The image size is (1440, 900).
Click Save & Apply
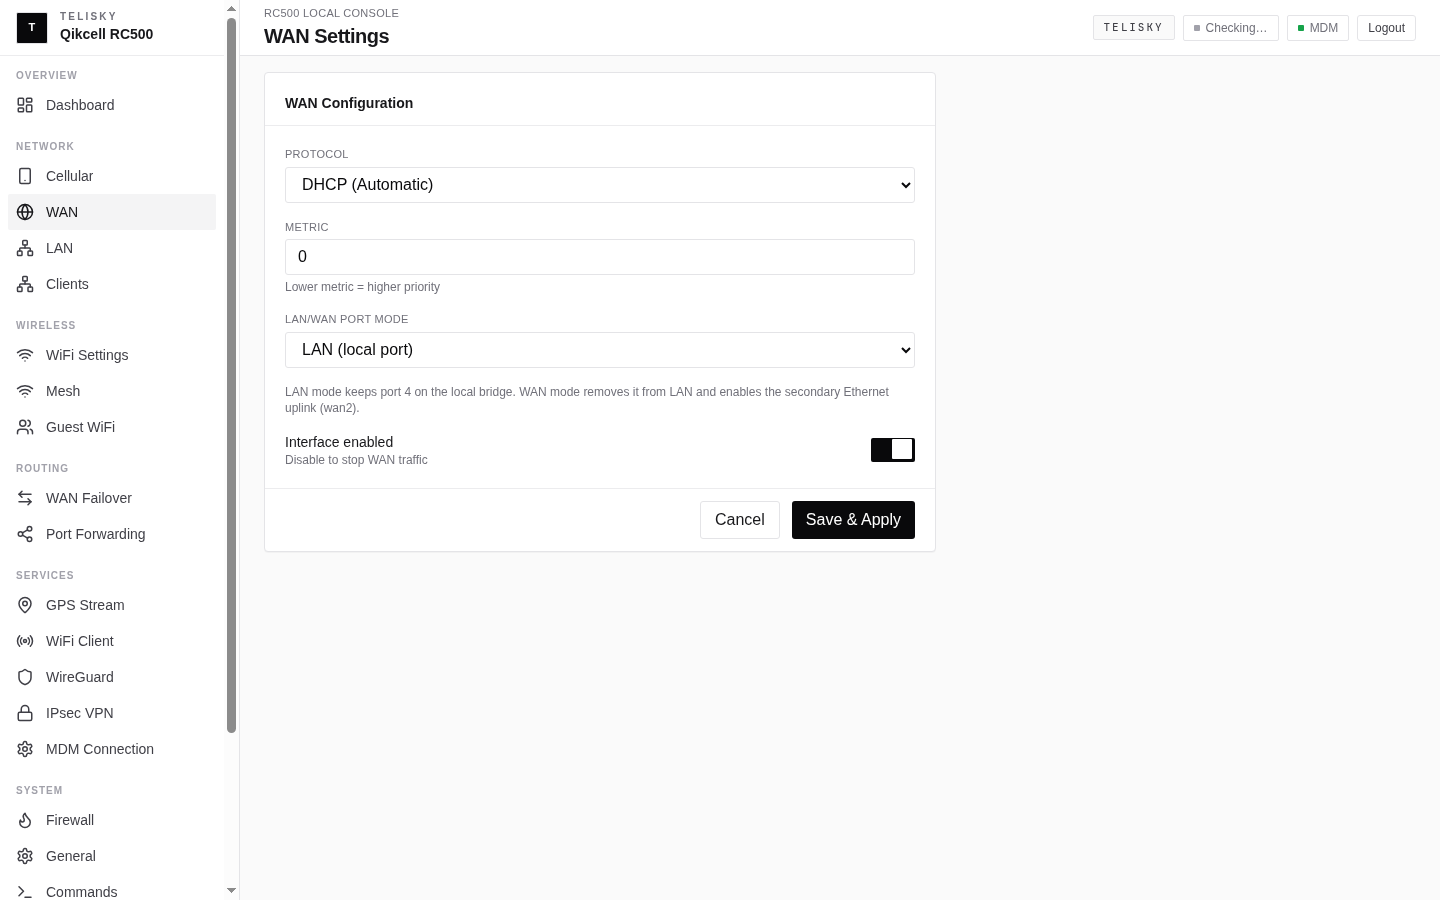853,520
